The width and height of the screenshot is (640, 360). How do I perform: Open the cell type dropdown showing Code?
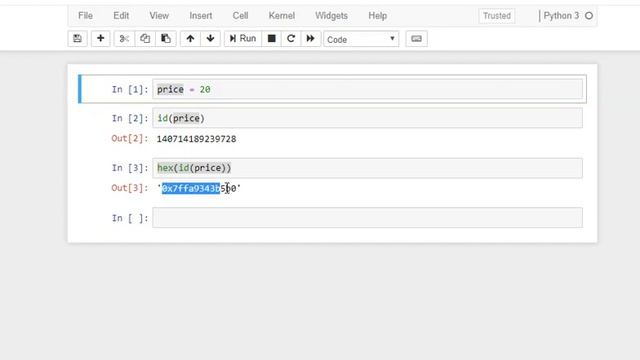(361, 39)
